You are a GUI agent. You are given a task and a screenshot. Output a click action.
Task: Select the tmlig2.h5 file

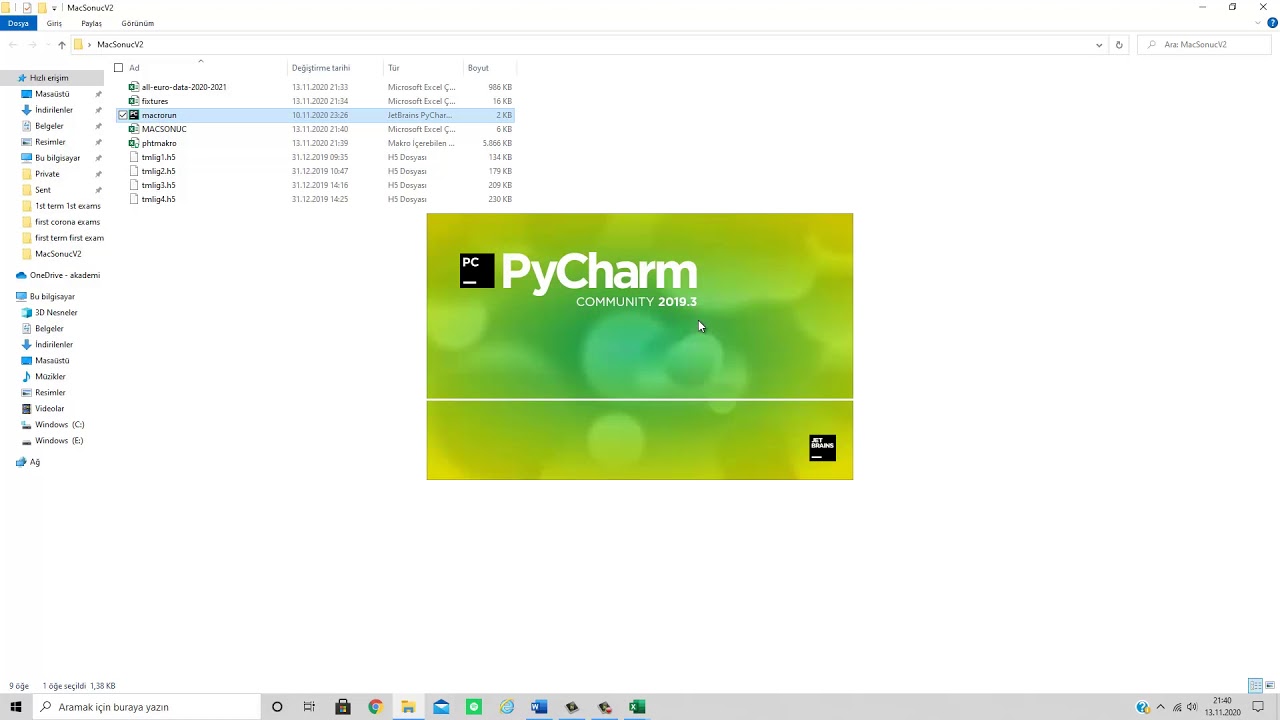[x=158, y=171]
